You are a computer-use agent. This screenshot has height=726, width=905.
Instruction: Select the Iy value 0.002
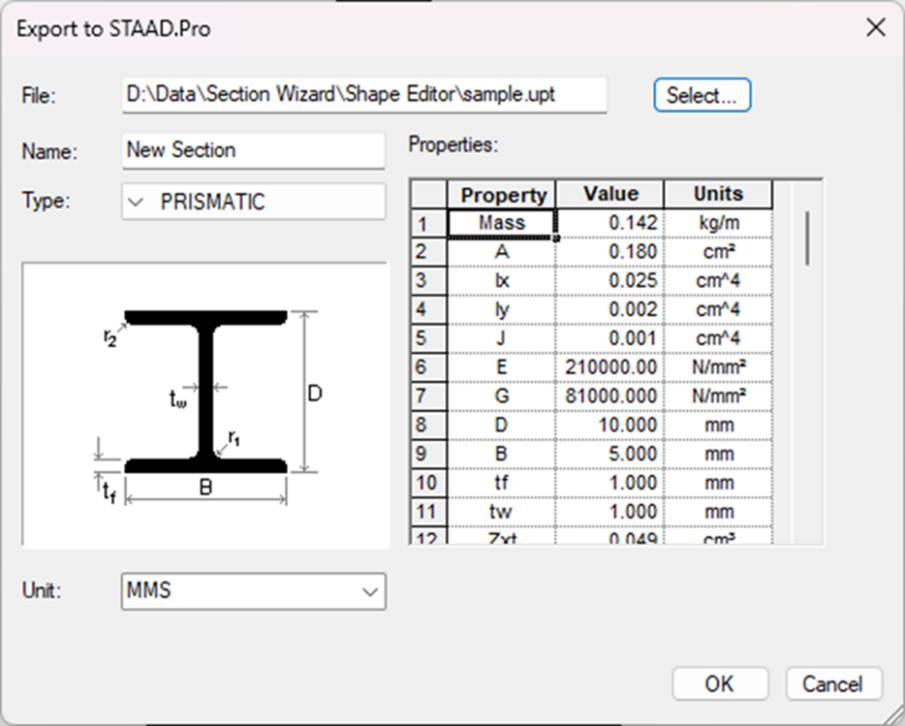(610, 309)
